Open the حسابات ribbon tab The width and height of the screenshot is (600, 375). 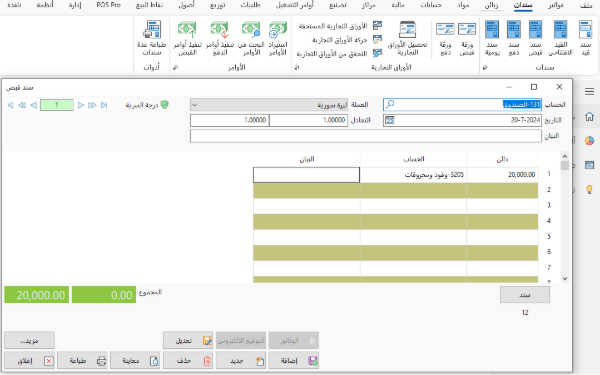click(x=431, y=5)
